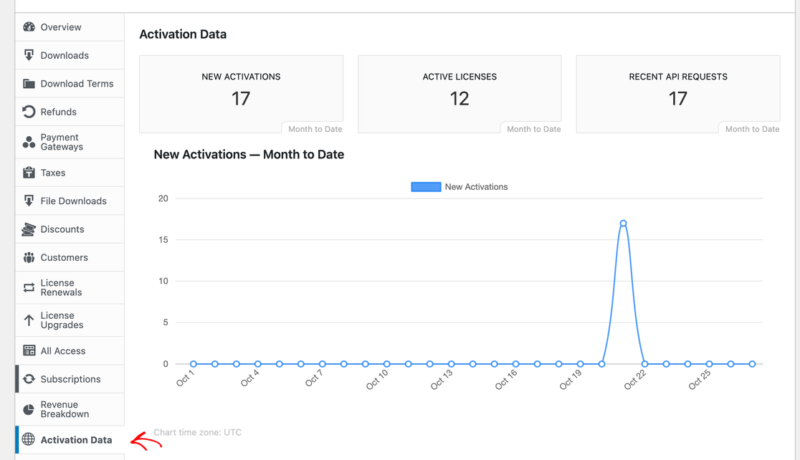
Task: Click the Oct 1 chart data point
Action: tap(193, 364)
